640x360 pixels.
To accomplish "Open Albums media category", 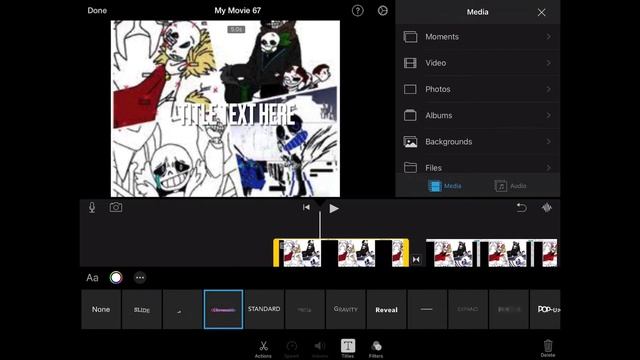I will (x=478, y=116).
